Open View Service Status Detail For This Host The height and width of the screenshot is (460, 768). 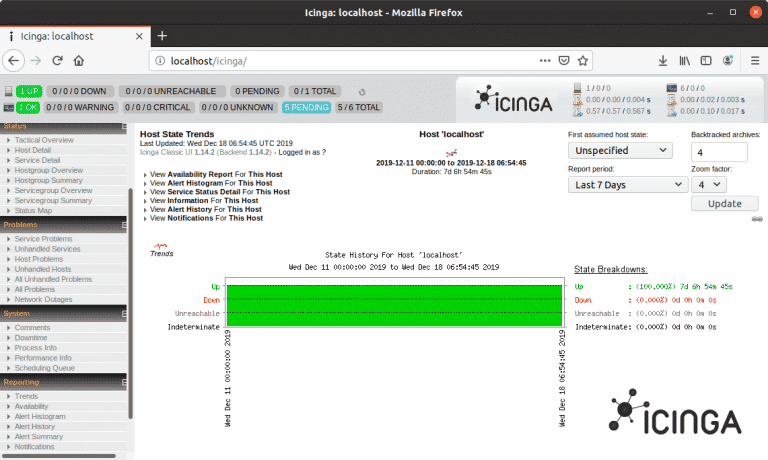pyautogui.click(x=220, y=192)
